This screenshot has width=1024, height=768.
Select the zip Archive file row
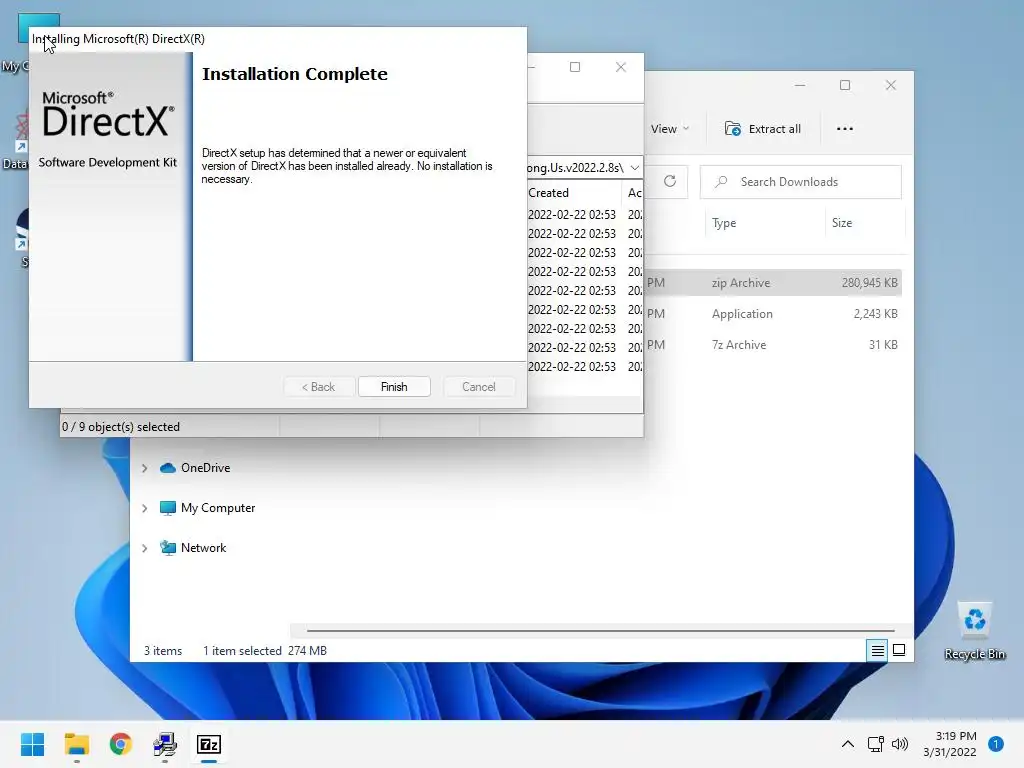click(x=773, y=283)
